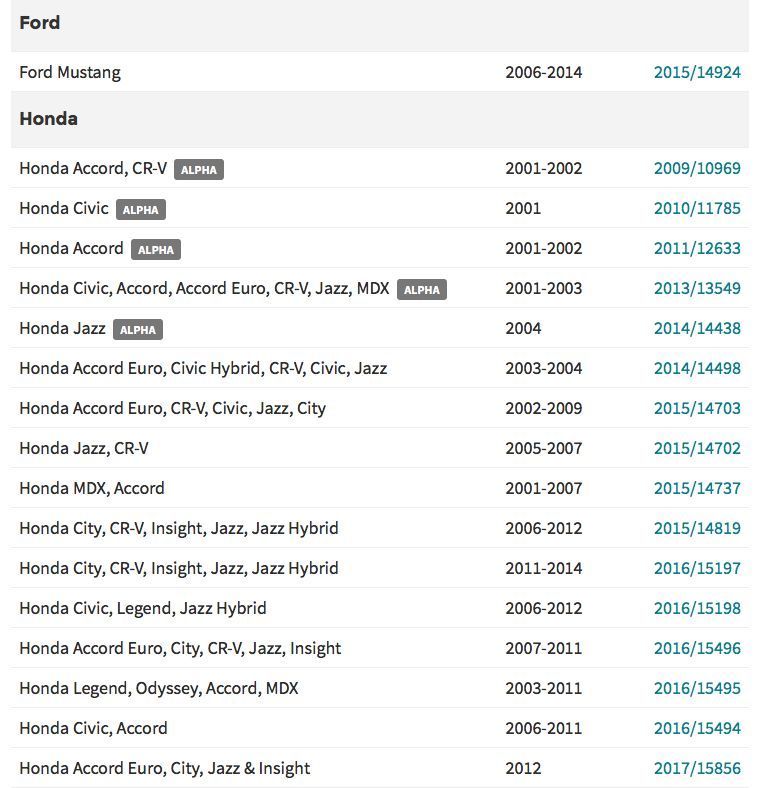Open recall link 2015/14737
The image size is (768, 788).
coord(697,488)
